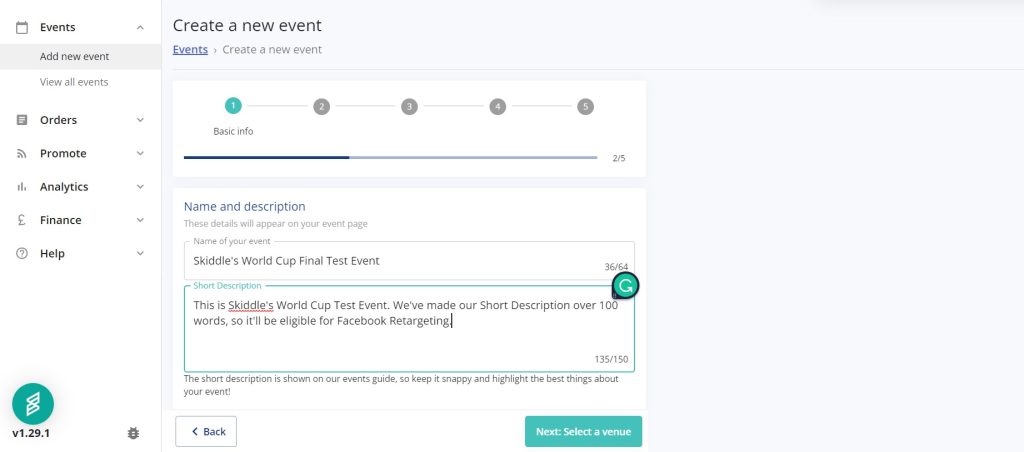Click the green Grammarly icon
1024x452 pixels.
[625, 286]
